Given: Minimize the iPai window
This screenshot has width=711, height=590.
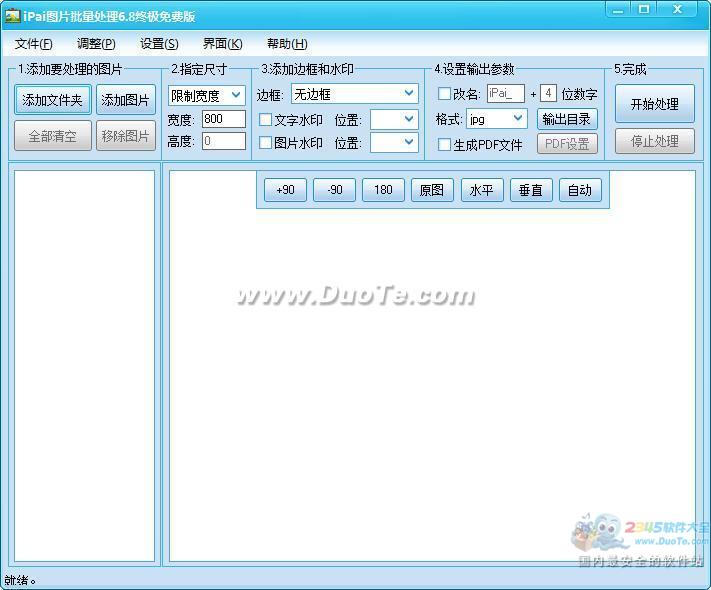Looking at the screenshot, I should click(x=618, y=10).
